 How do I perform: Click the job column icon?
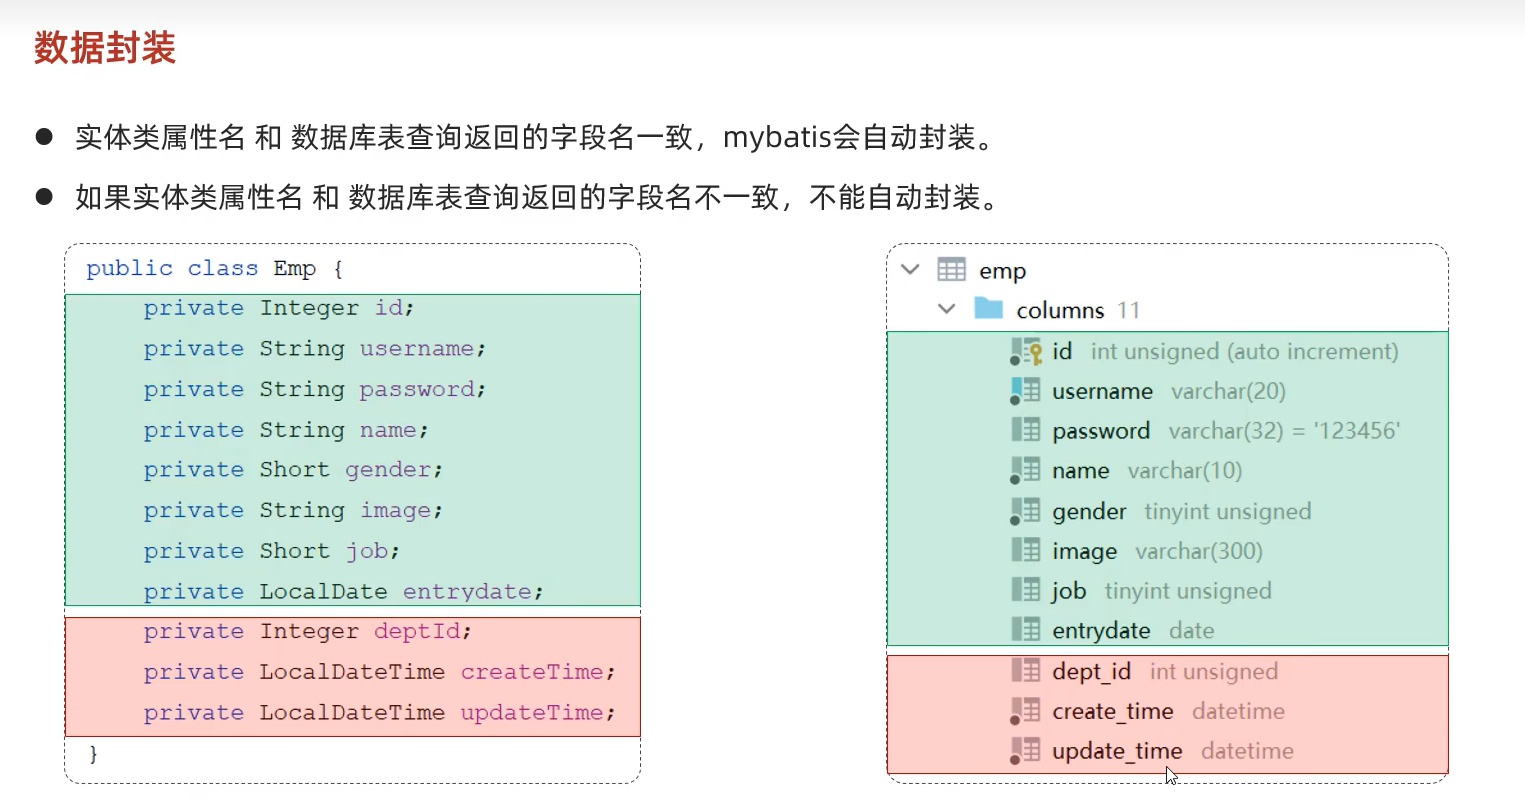tap(1026, 590)
